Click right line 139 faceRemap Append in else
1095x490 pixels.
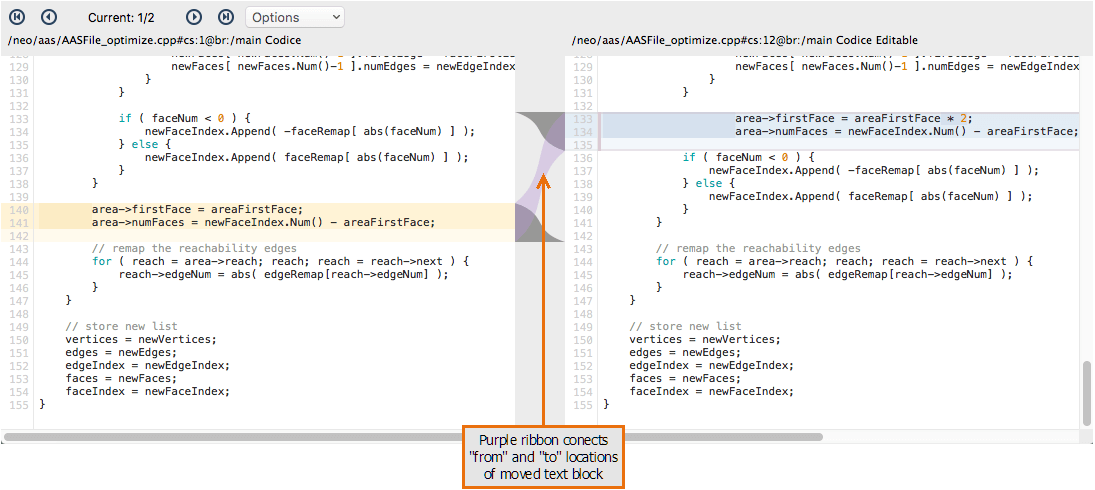(x=871, y=197)
